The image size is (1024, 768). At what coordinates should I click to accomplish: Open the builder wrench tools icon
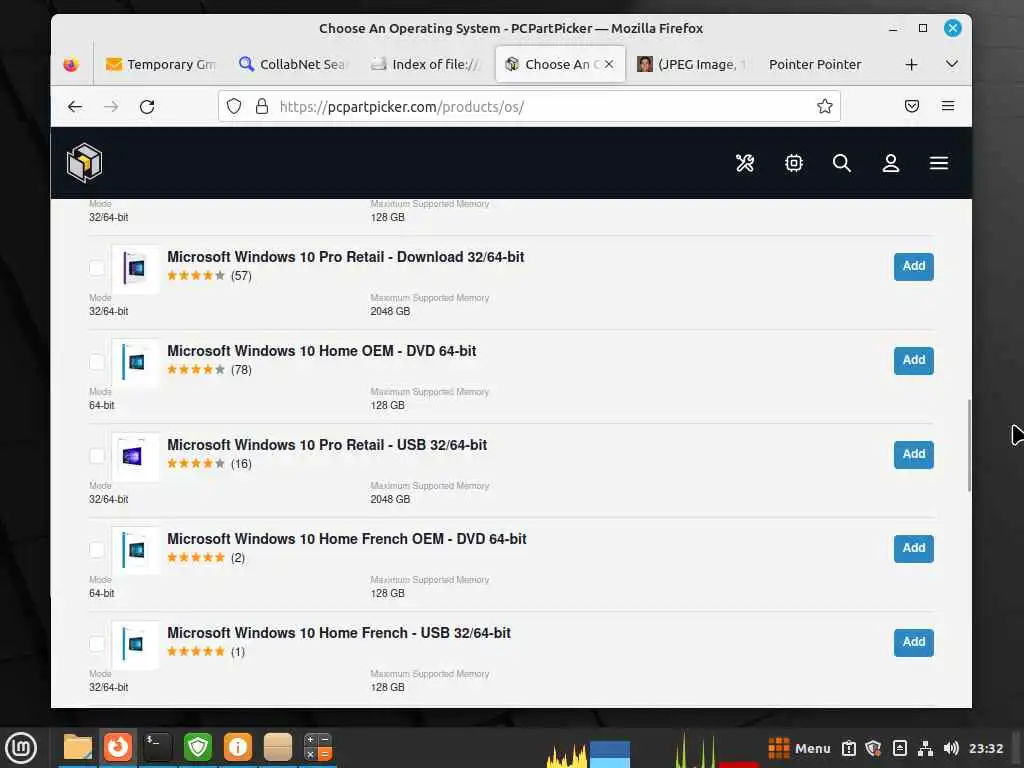[x=745, y=163]
